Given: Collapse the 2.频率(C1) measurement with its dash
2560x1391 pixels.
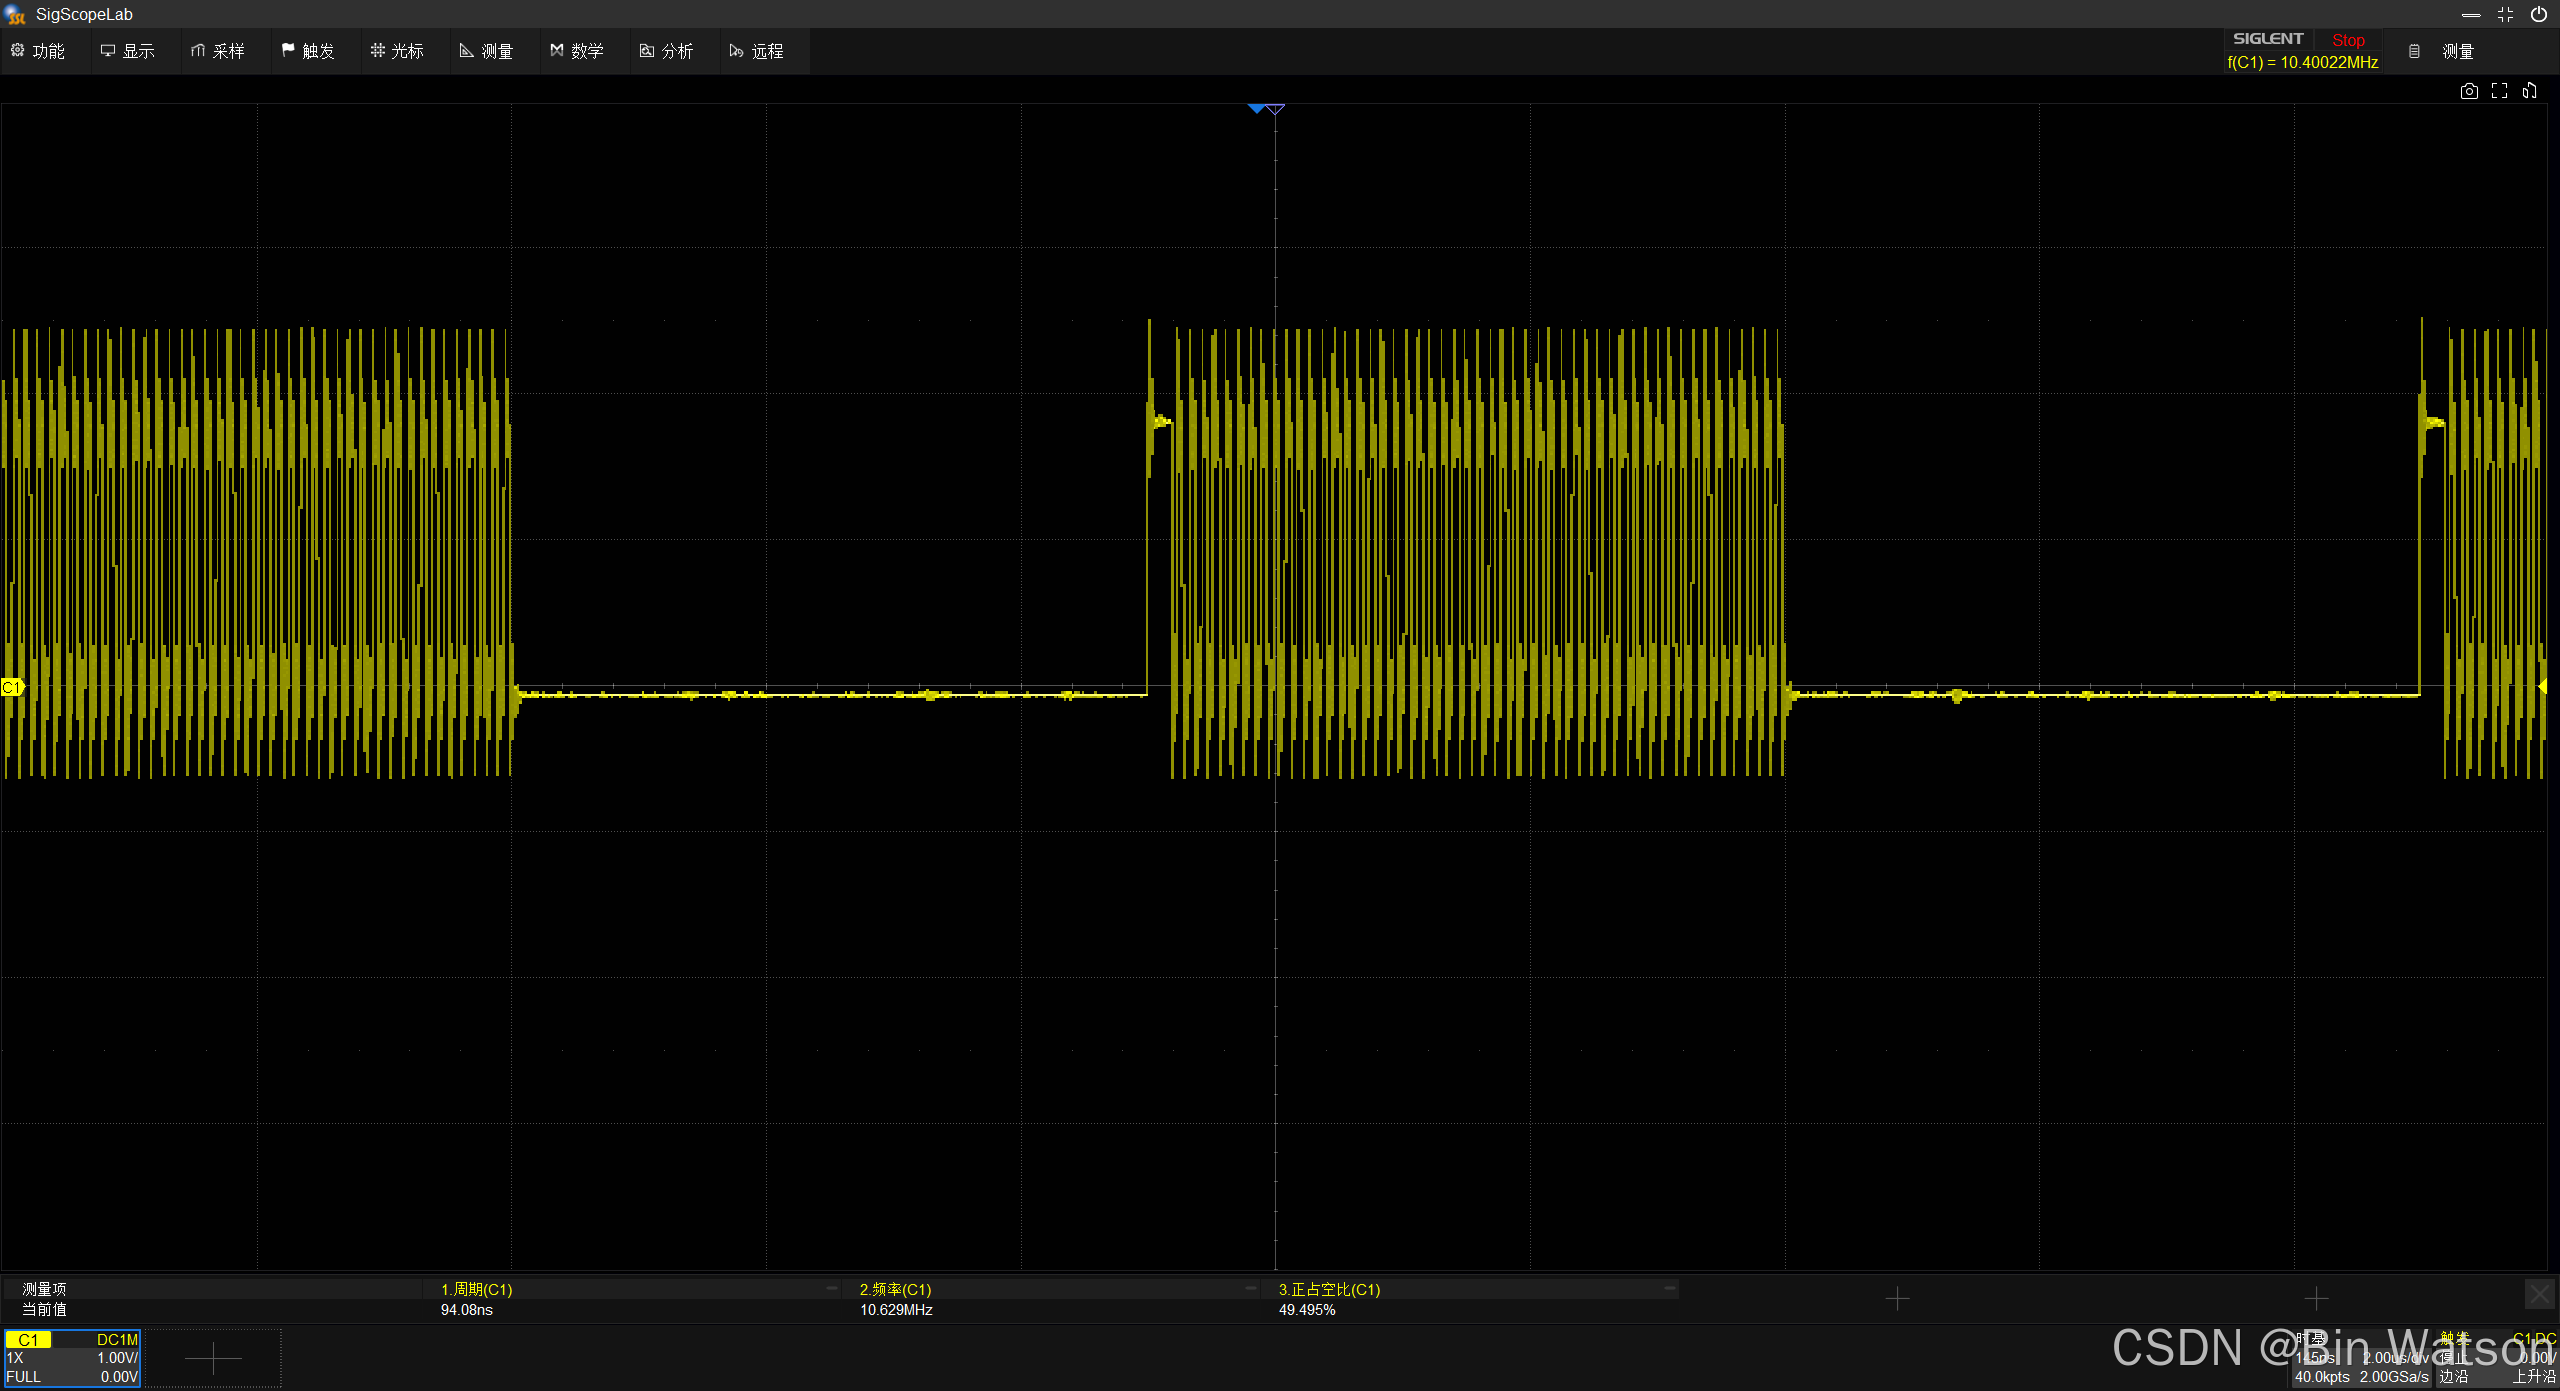Looking at the screenshot, I should click(1250, 1288).
